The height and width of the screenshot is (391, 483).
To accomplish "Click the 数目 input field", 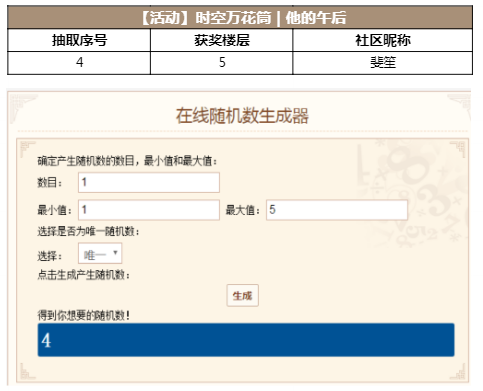I will point(149,182).
